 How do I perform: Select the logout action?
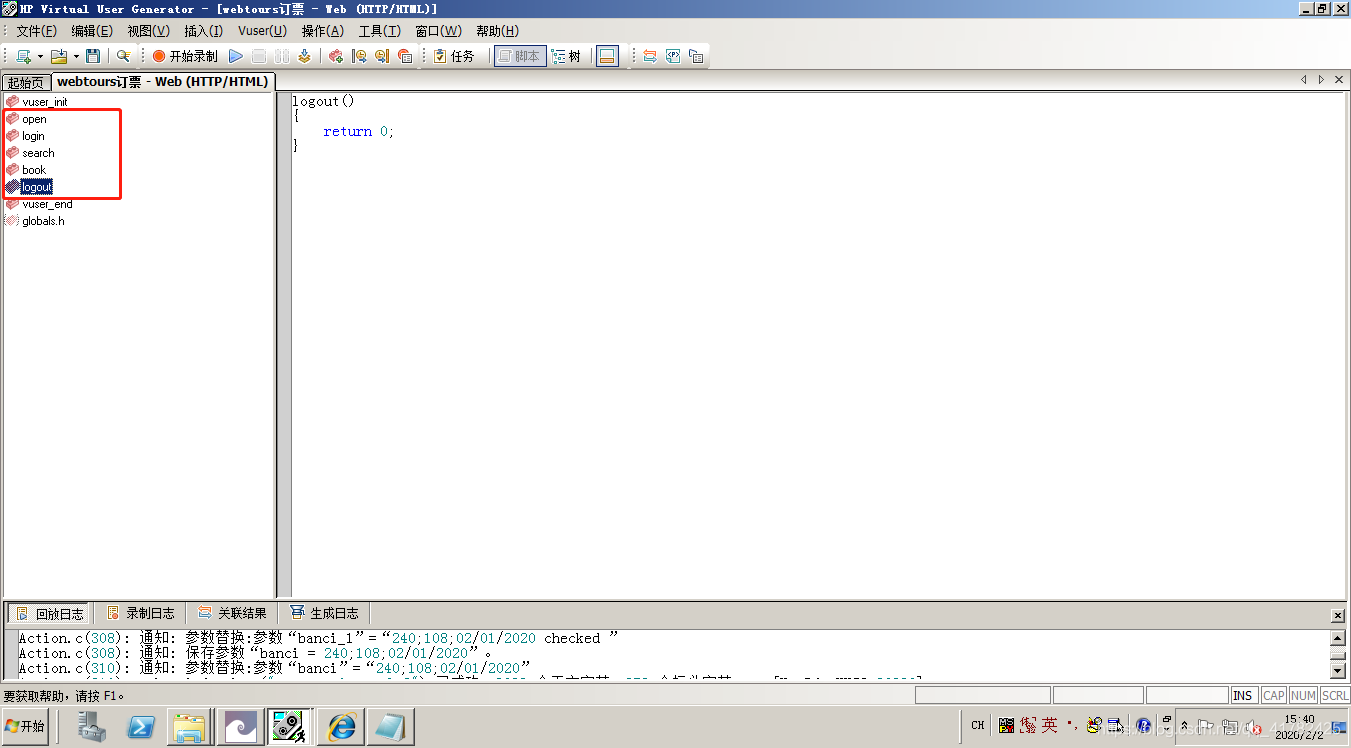coord(36,187)
